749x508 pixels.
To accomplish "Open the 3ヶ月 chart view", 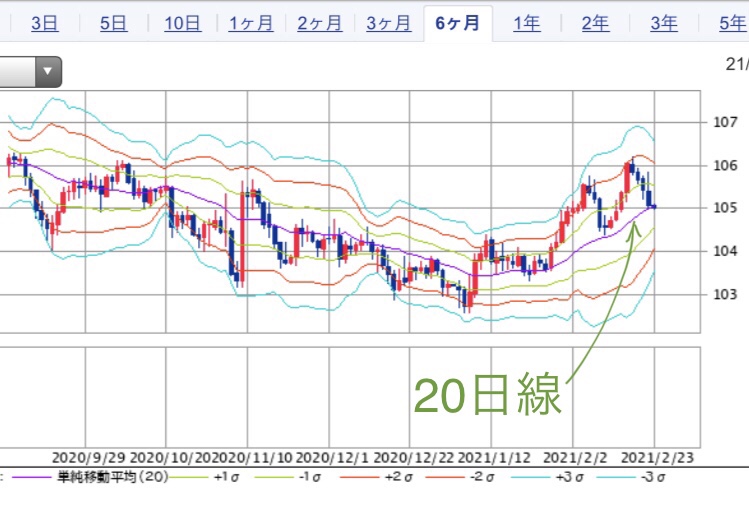I will click(389, 24).
